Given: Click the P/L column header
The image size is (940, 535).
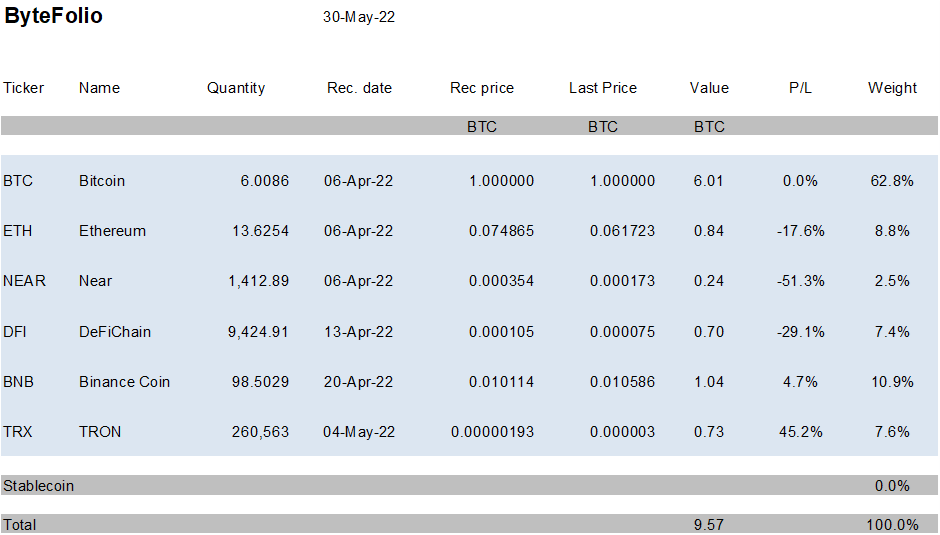Looking at the screenshot, I should coord(800,88).
